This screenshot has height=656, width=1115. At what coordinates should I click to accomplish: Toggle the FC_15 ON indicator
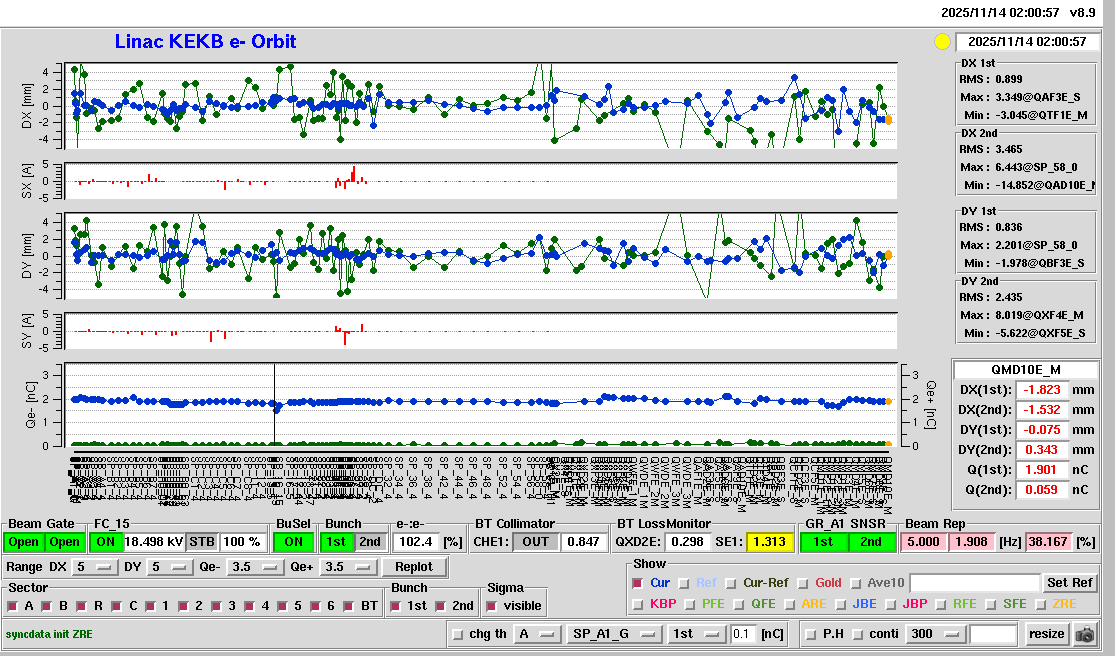[x=105, y=542]
